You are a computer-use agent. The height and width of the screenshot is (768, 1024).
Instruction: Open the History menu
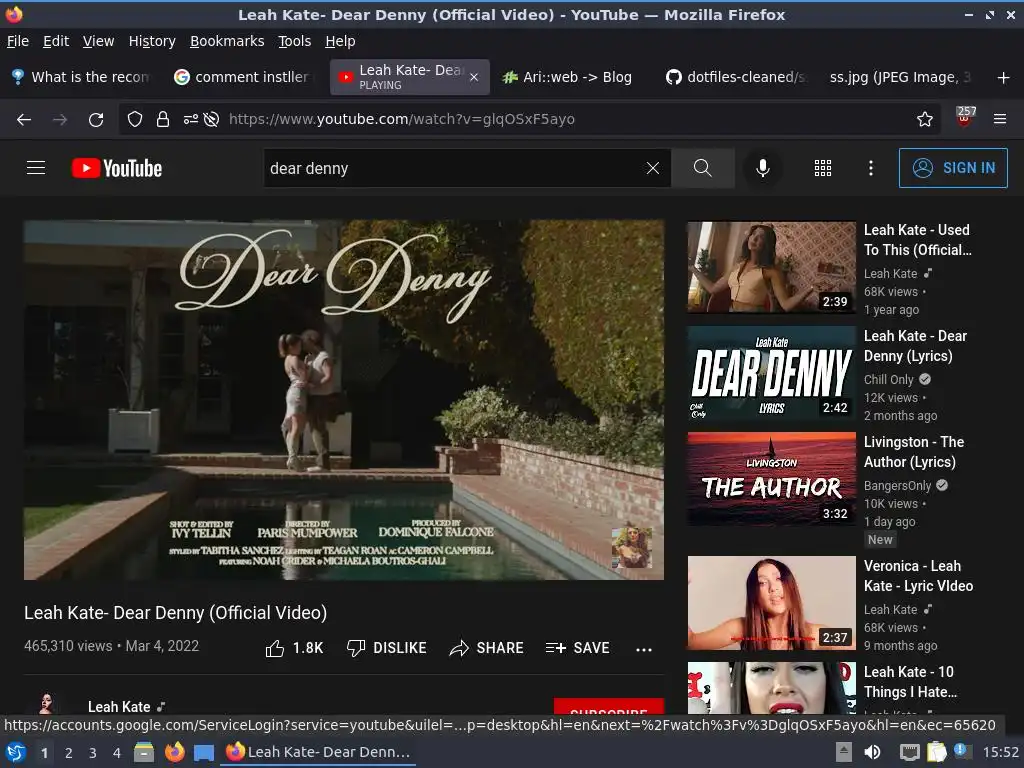point(152,41)
